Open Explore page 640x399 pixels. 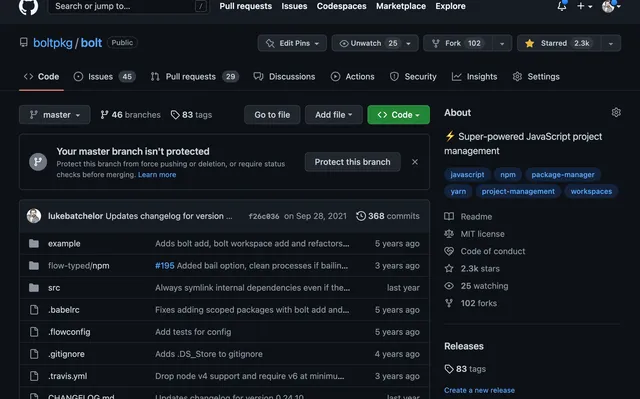[450, 6]
